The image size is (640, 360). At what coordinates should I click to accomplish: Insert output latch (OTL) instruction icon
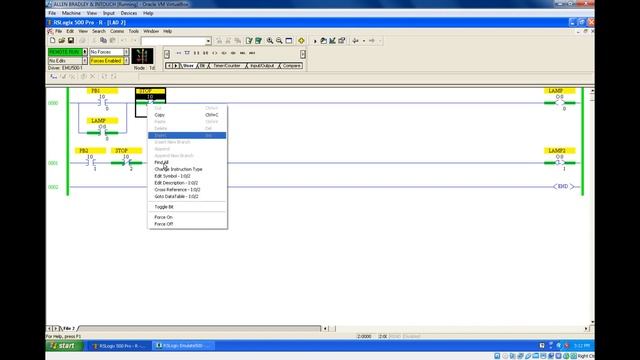(224, 53)
